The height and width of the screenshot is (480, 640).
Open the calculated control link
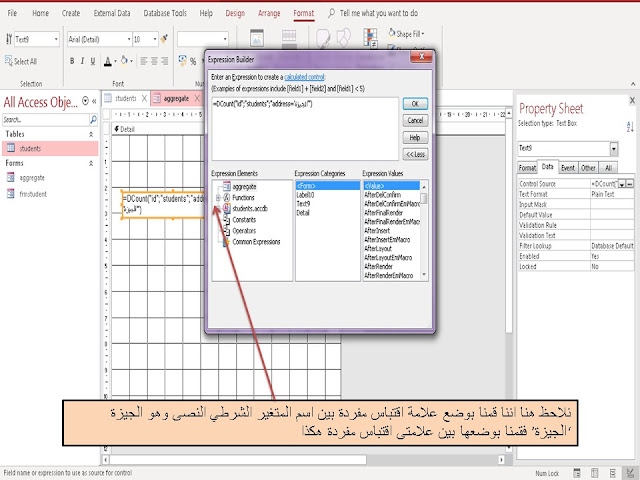304,77
